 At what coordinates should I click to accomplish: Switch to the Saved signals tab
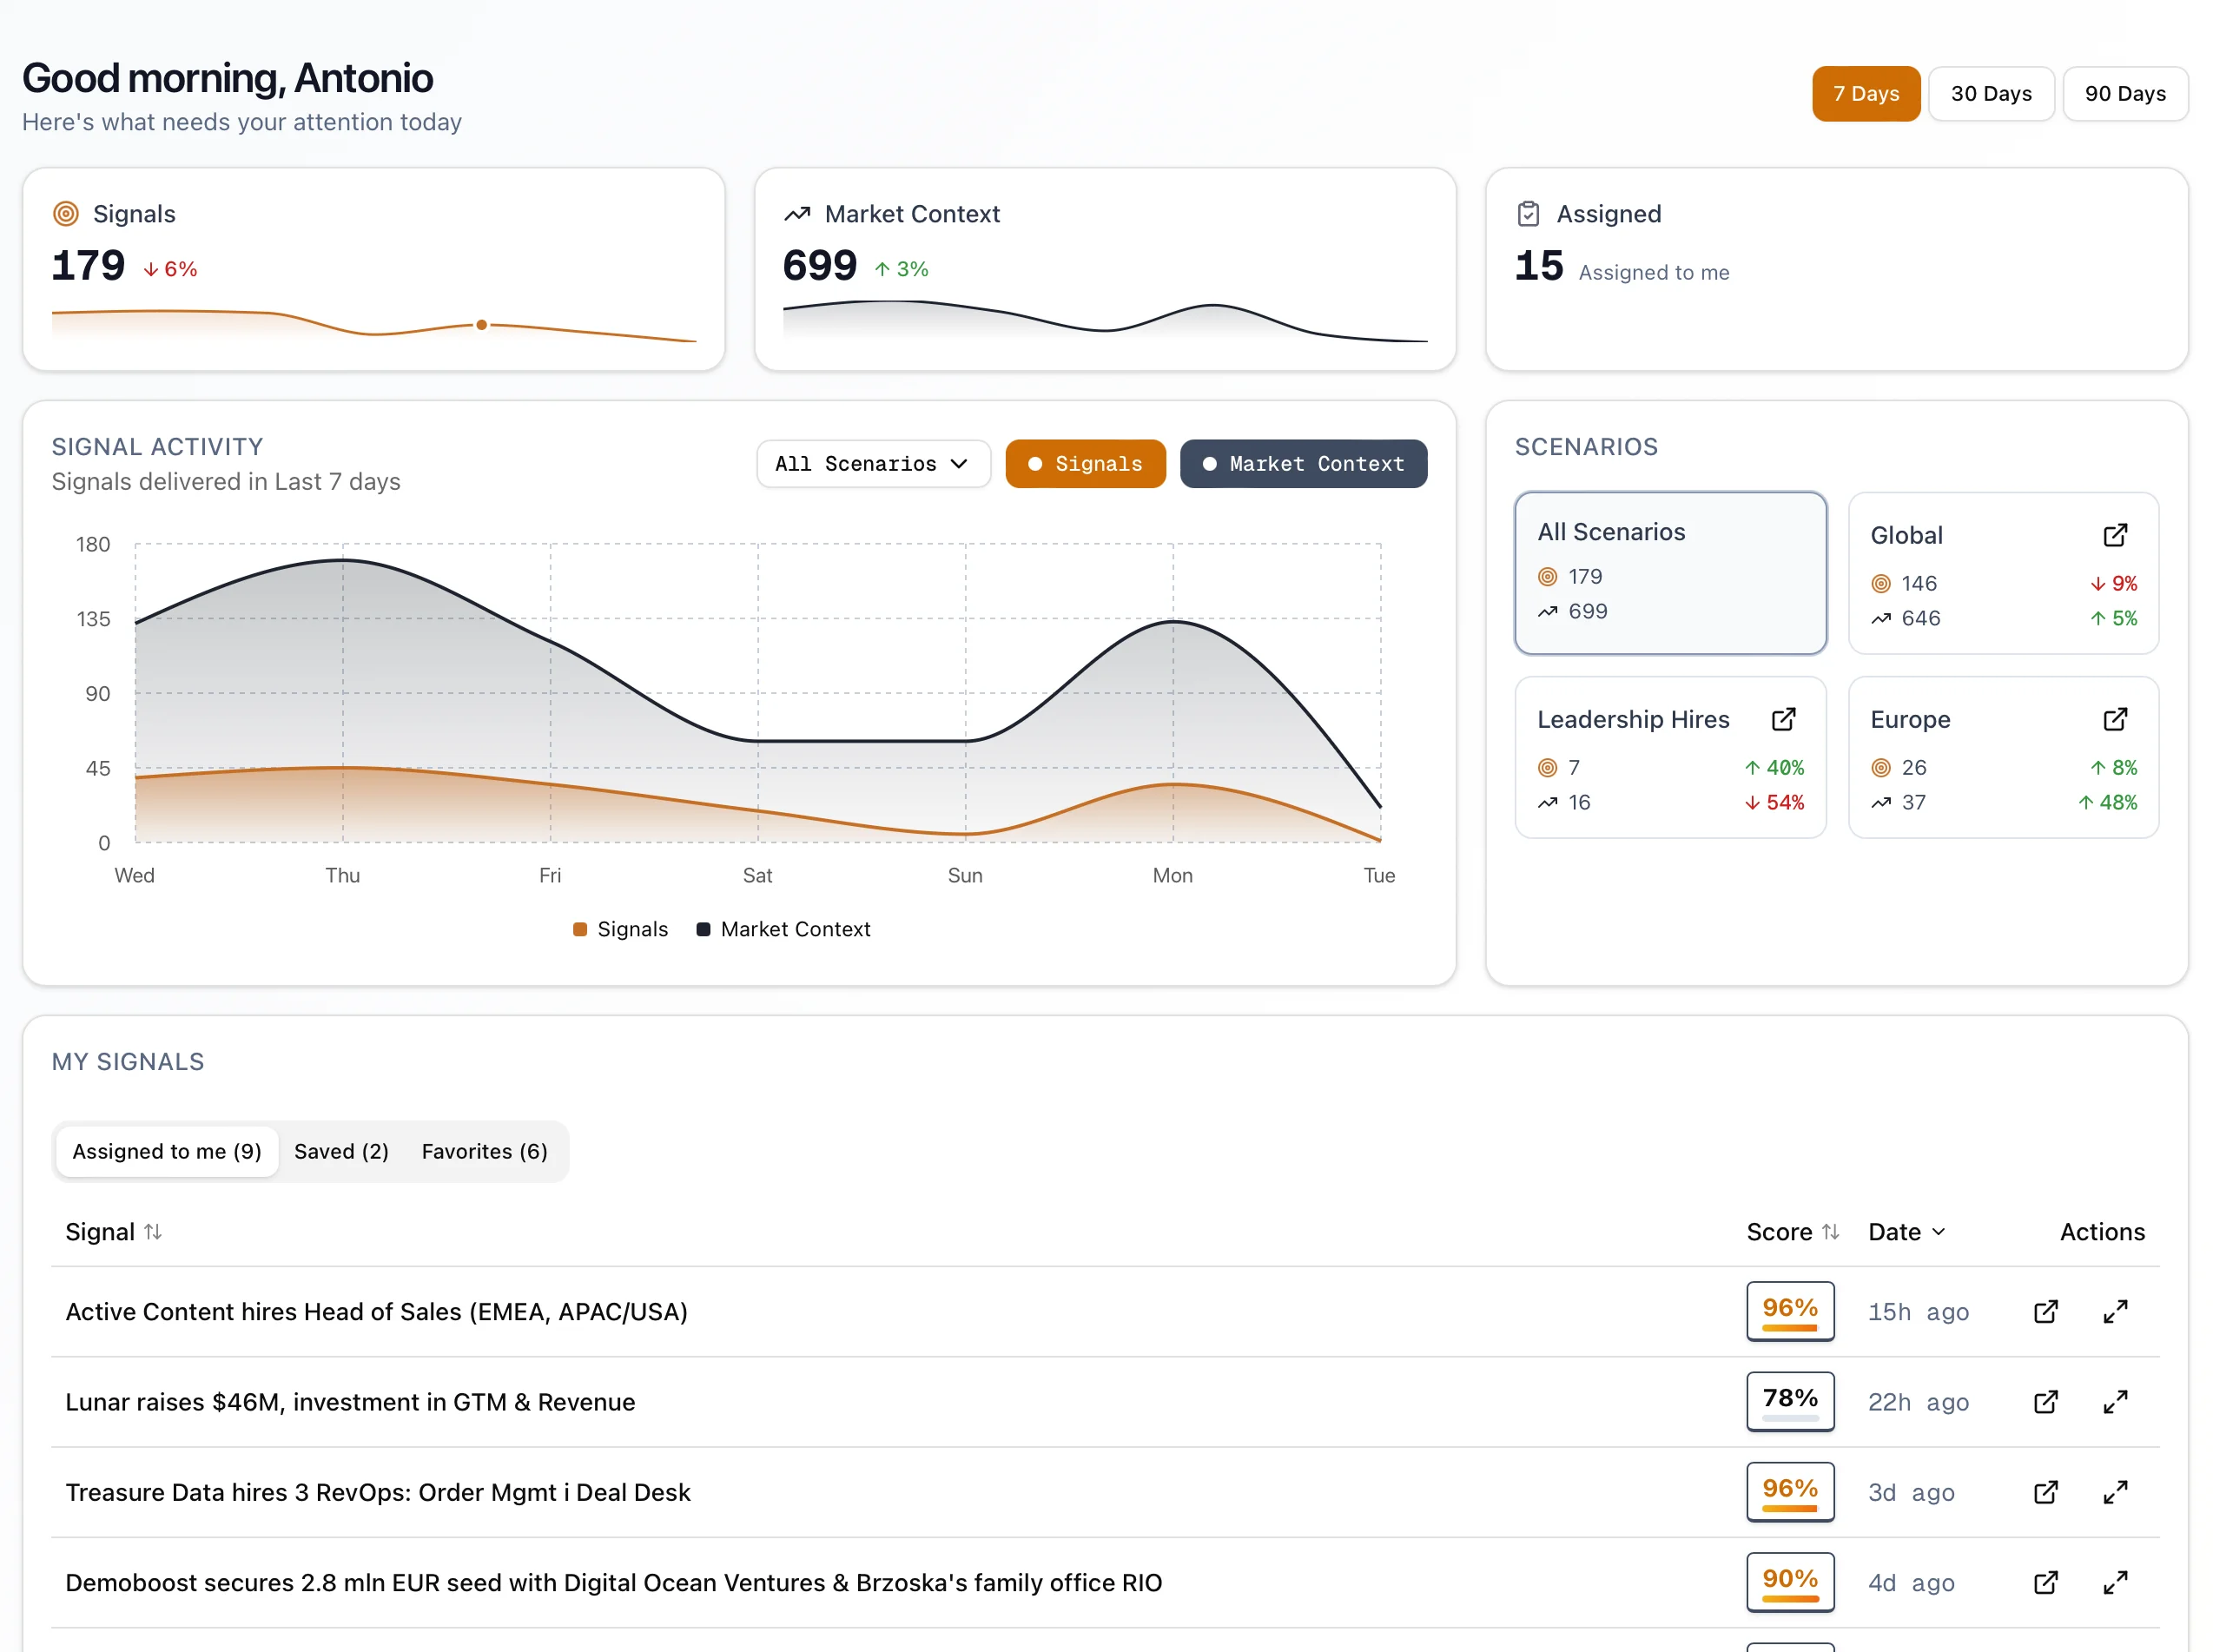[x=341, y=1151]
